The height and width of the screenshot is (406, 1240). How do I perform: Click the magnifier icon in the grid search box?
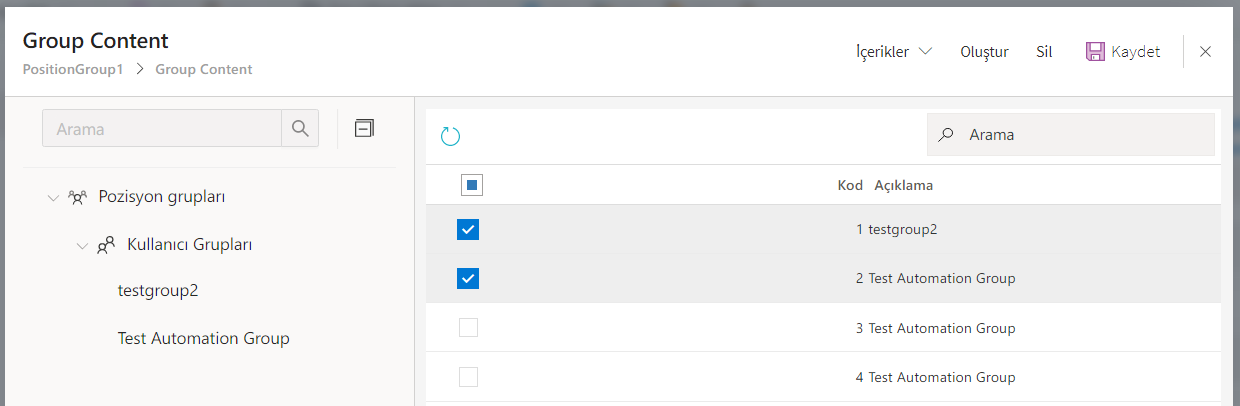pyautogui.click(x=946, y=135)
